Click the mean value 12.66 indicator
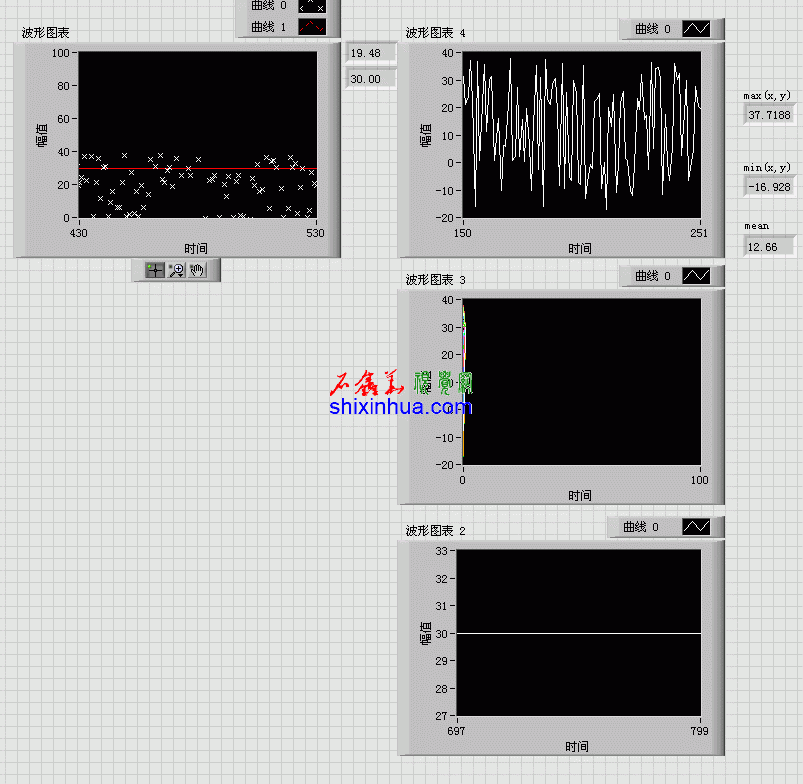 point(769,246)
